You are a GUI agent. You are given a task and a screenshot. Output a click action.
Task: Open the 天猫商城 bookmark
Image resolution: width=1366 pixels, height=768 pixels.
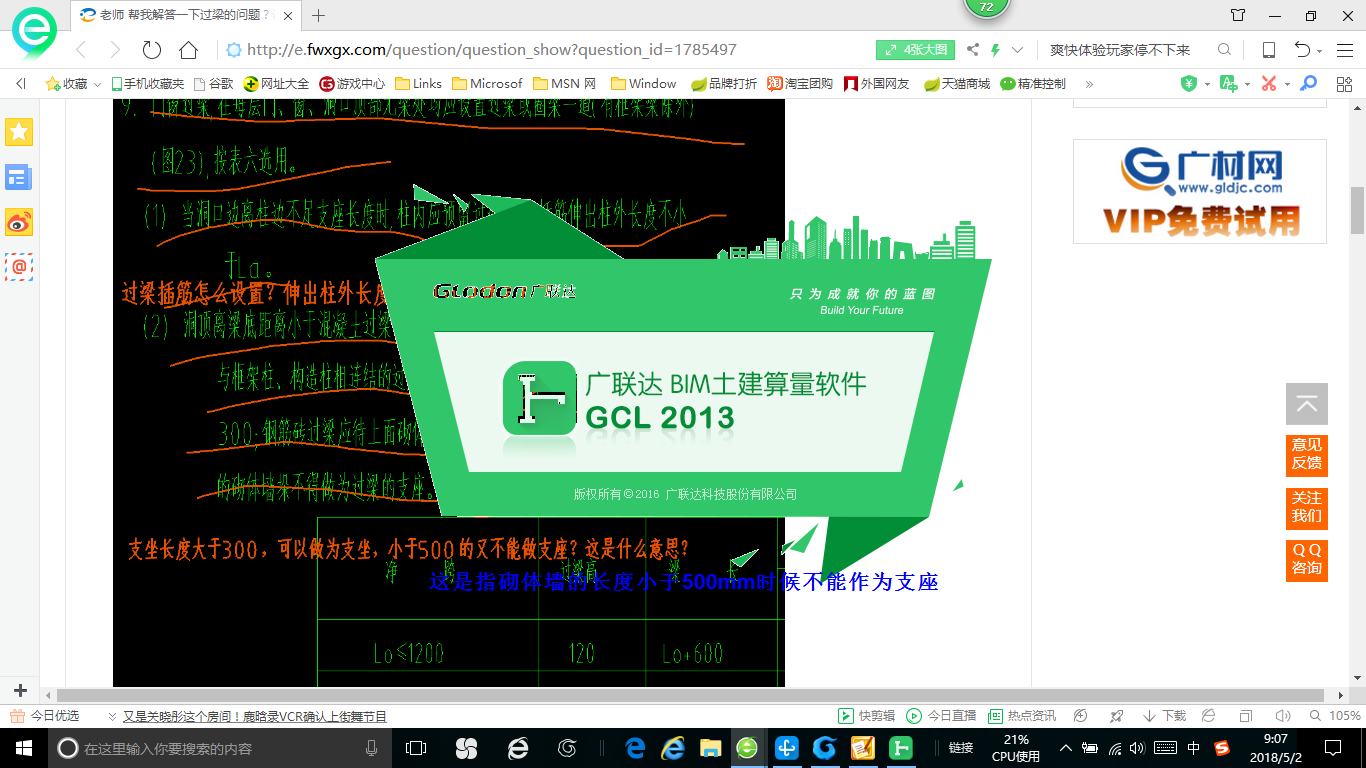[x=956, y=84]
